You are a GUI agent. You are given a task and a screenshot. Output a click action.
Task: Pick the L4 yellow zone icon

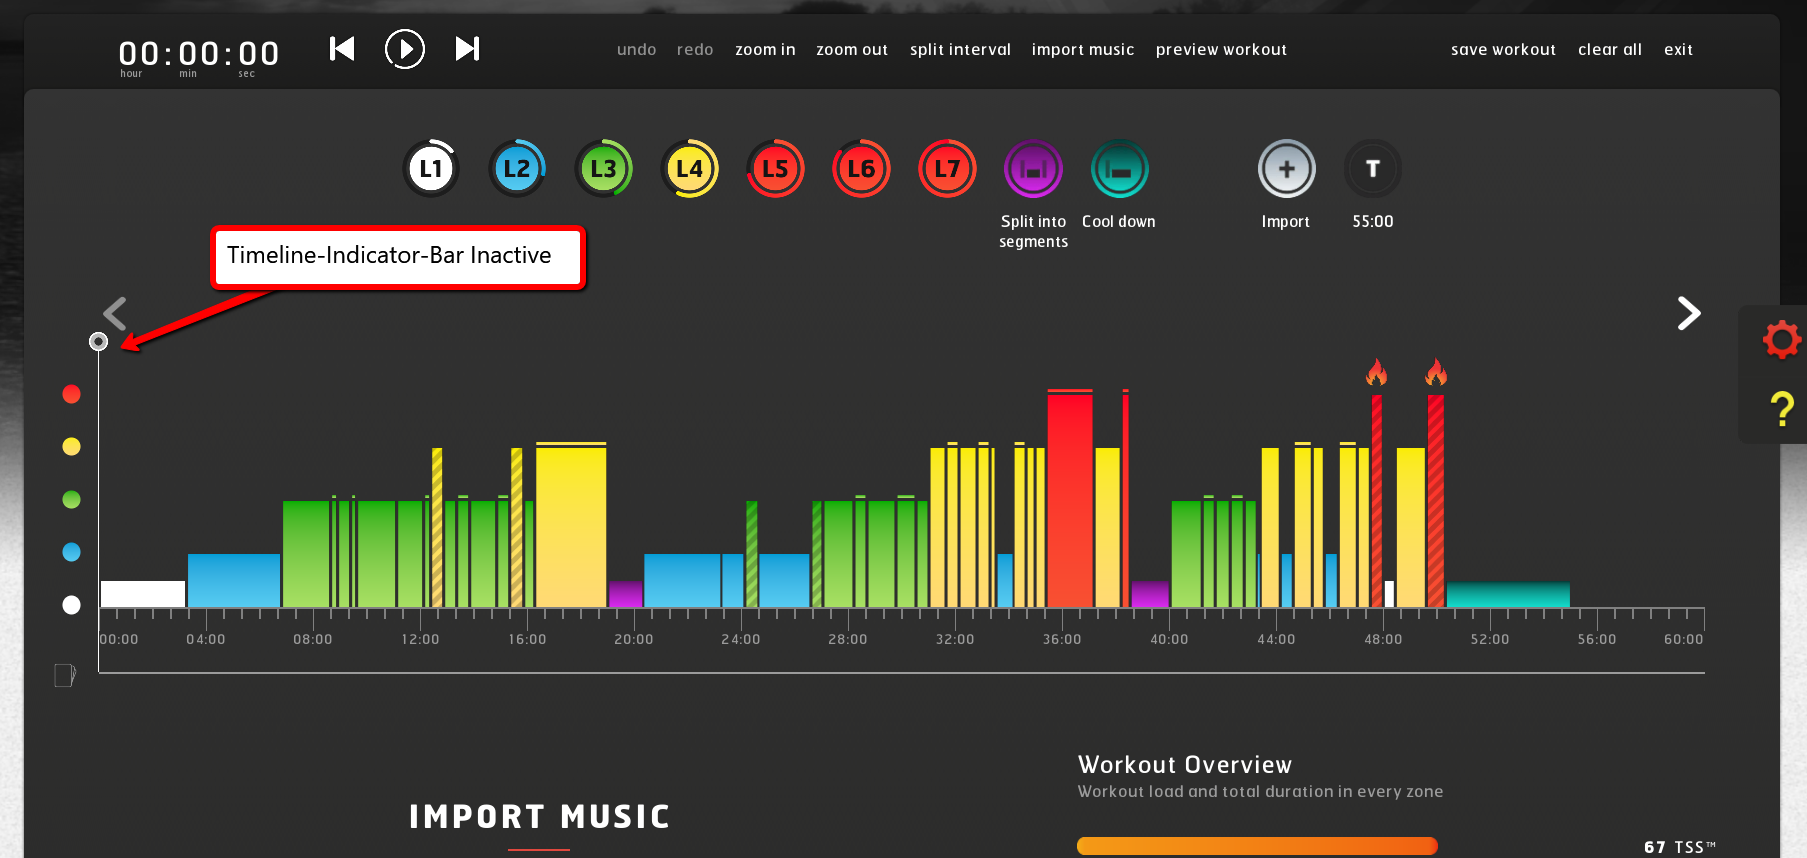click(x=689, y=169)
